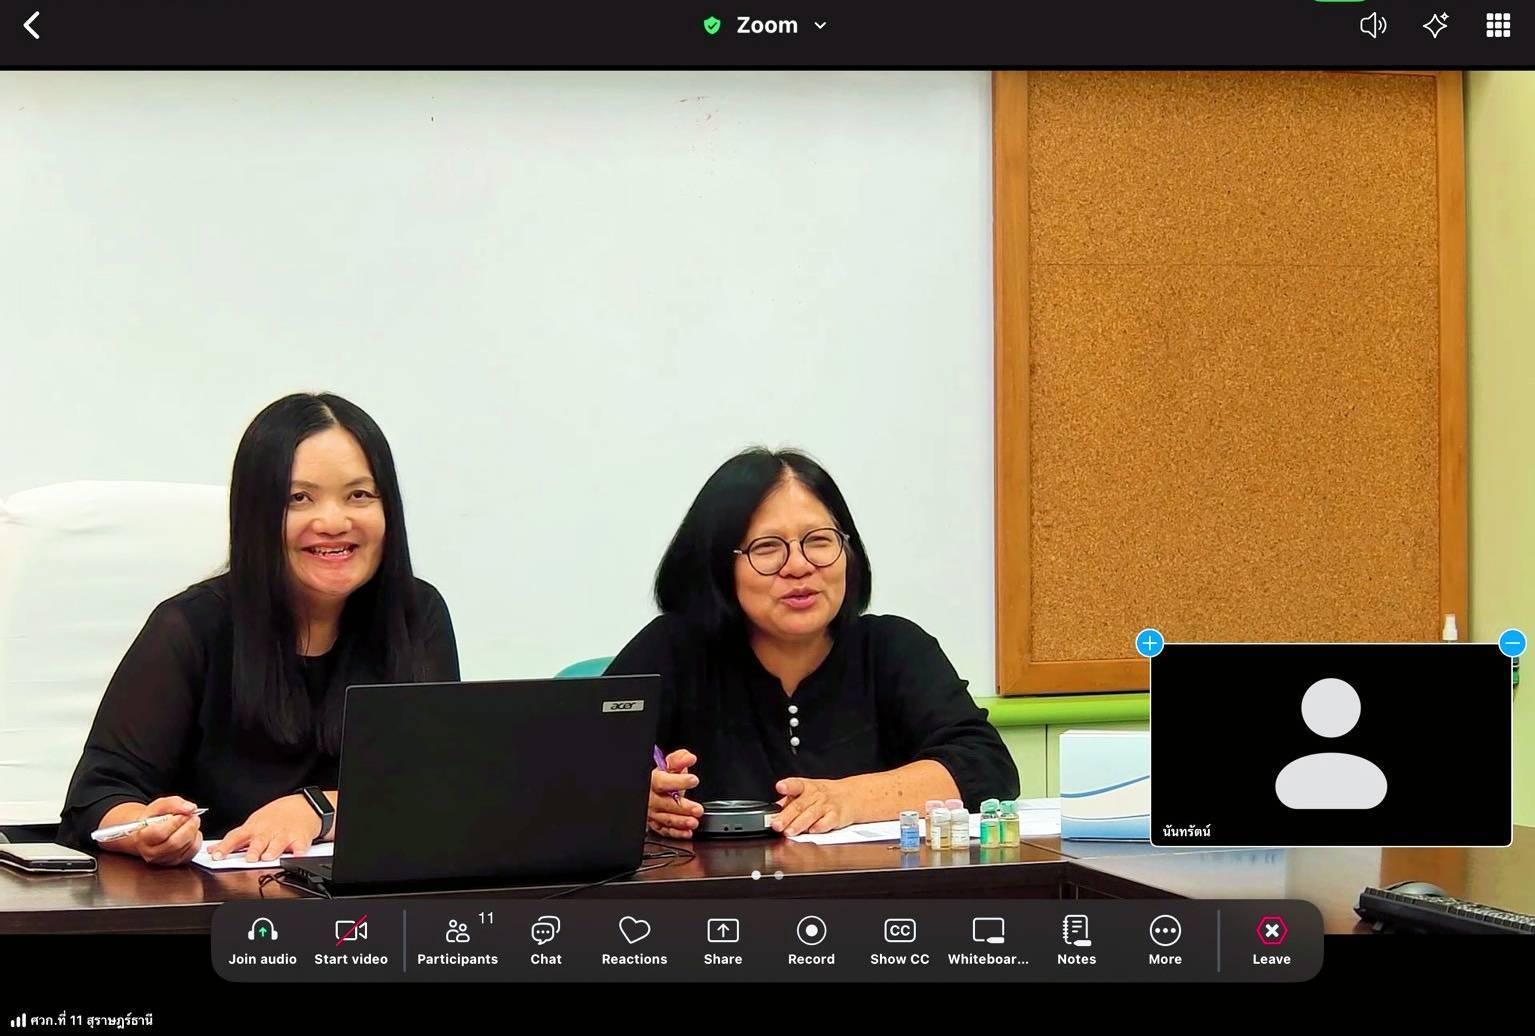Open the Chat panel

546,940
